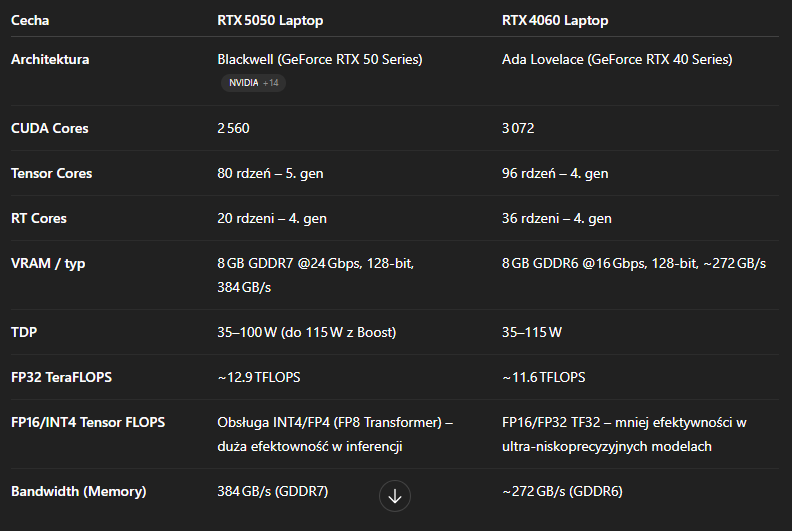Click the Cecha column header

pos(30,20)
